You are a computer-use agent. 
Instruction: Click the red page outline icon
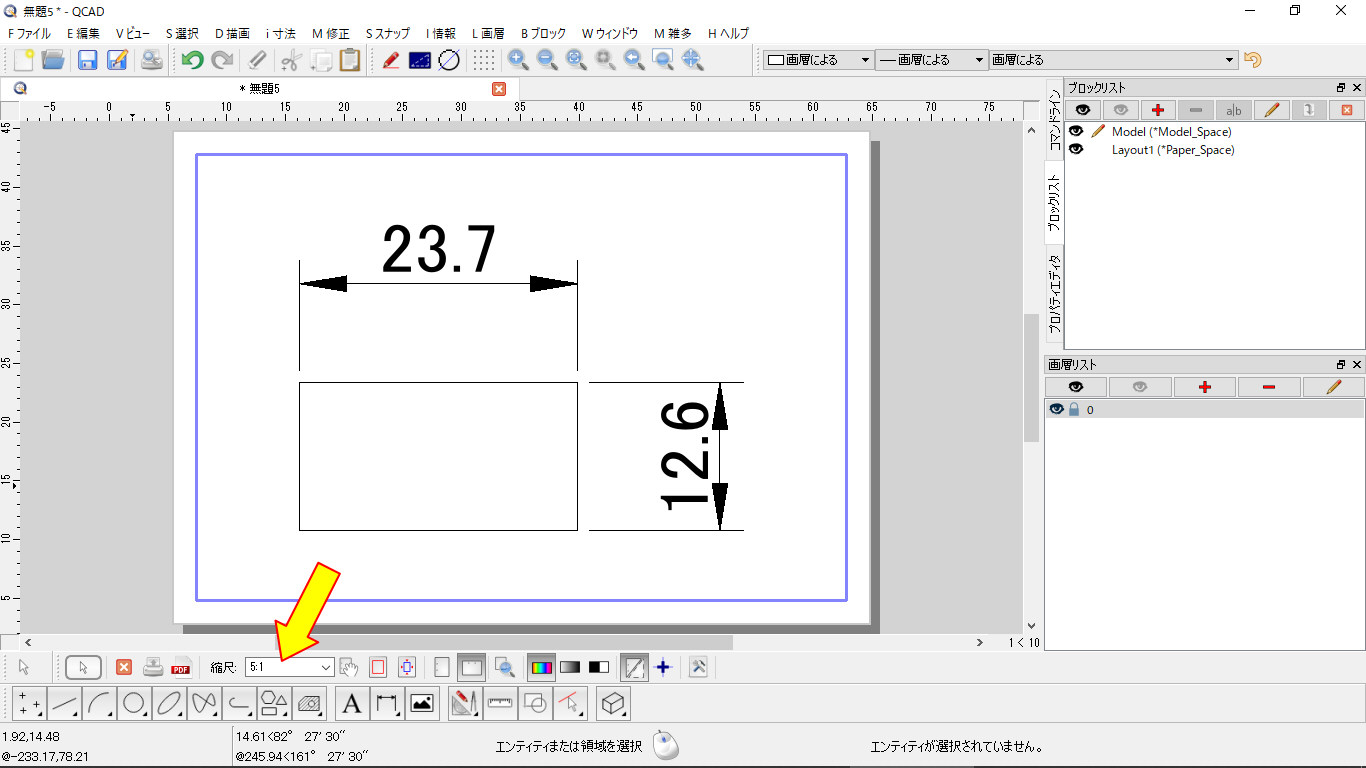[x=378, y=667]
